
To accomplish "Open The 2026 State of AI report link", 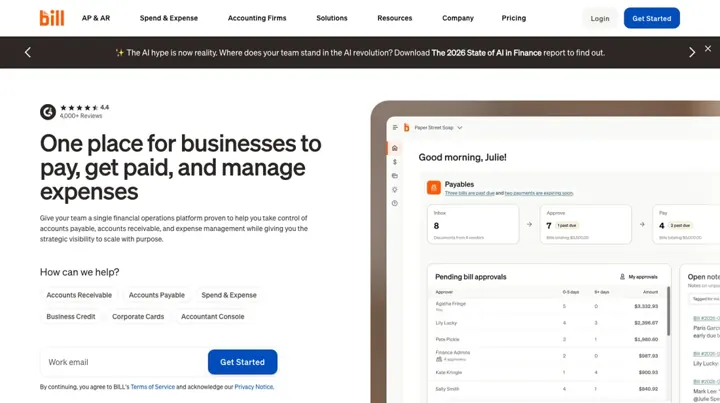I will coord(486,53).
